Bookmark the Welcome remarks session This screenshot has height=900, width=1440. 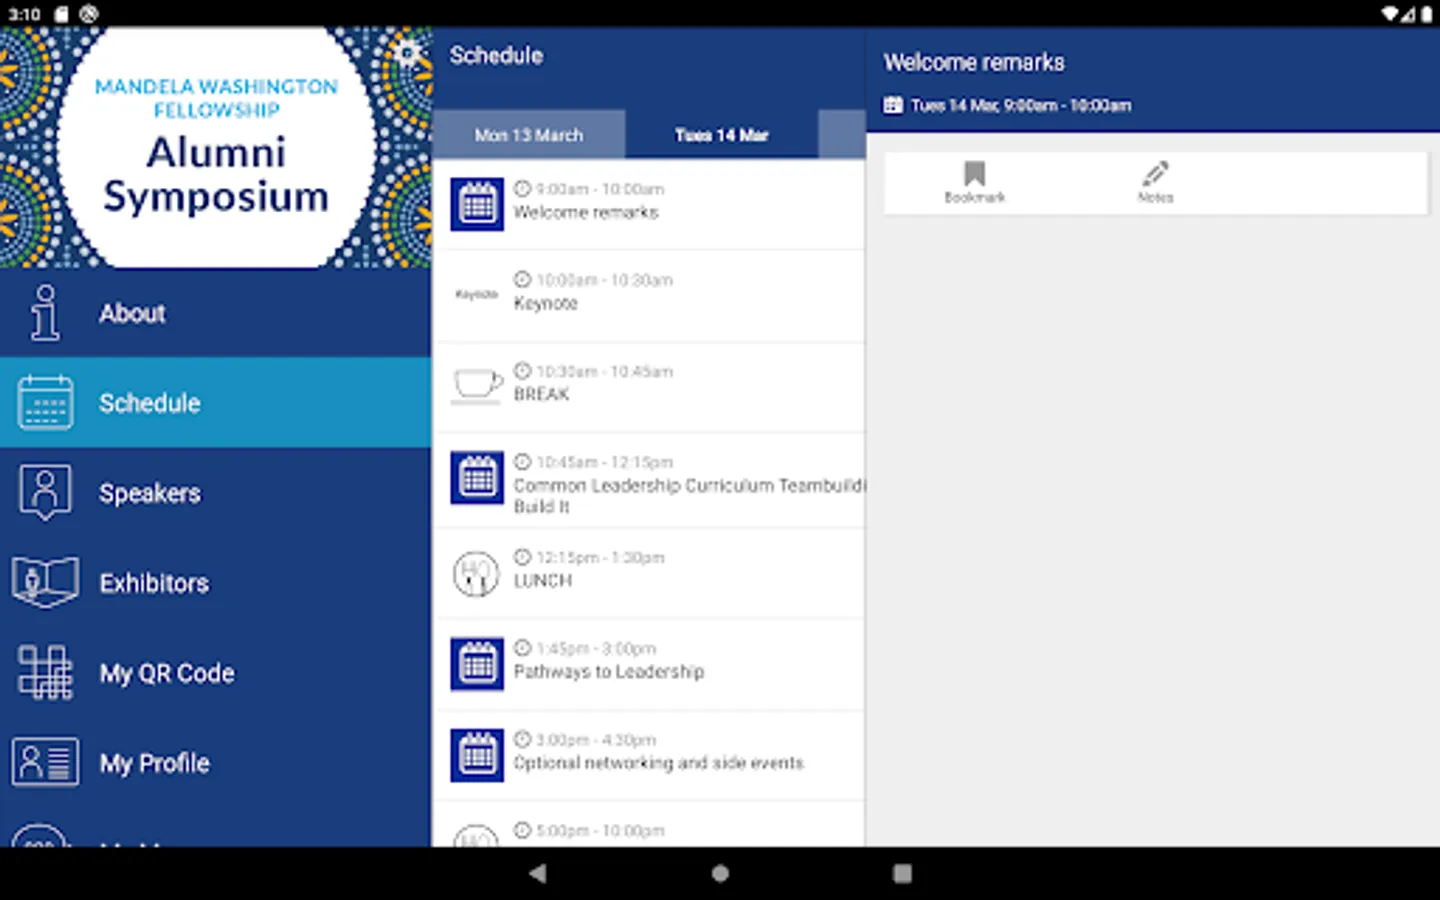coord(974,182)
